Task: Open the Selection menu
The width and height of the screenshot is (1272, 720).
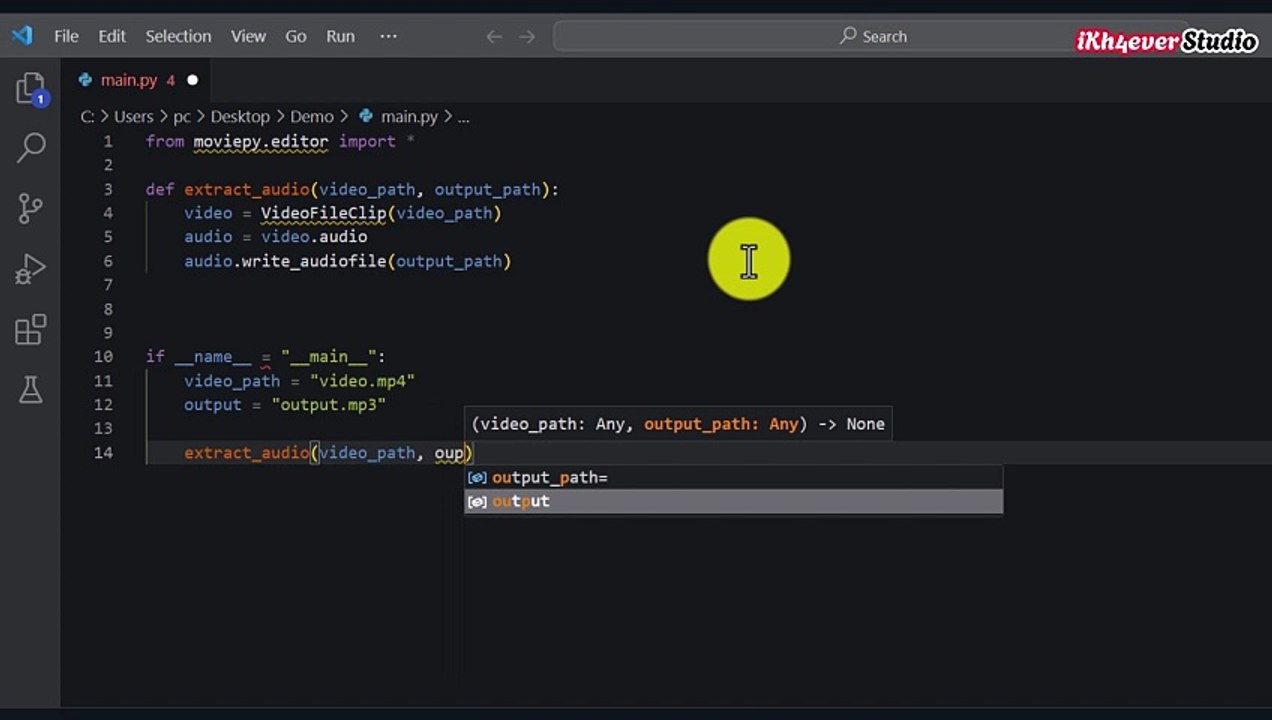Action: point(178,36)
